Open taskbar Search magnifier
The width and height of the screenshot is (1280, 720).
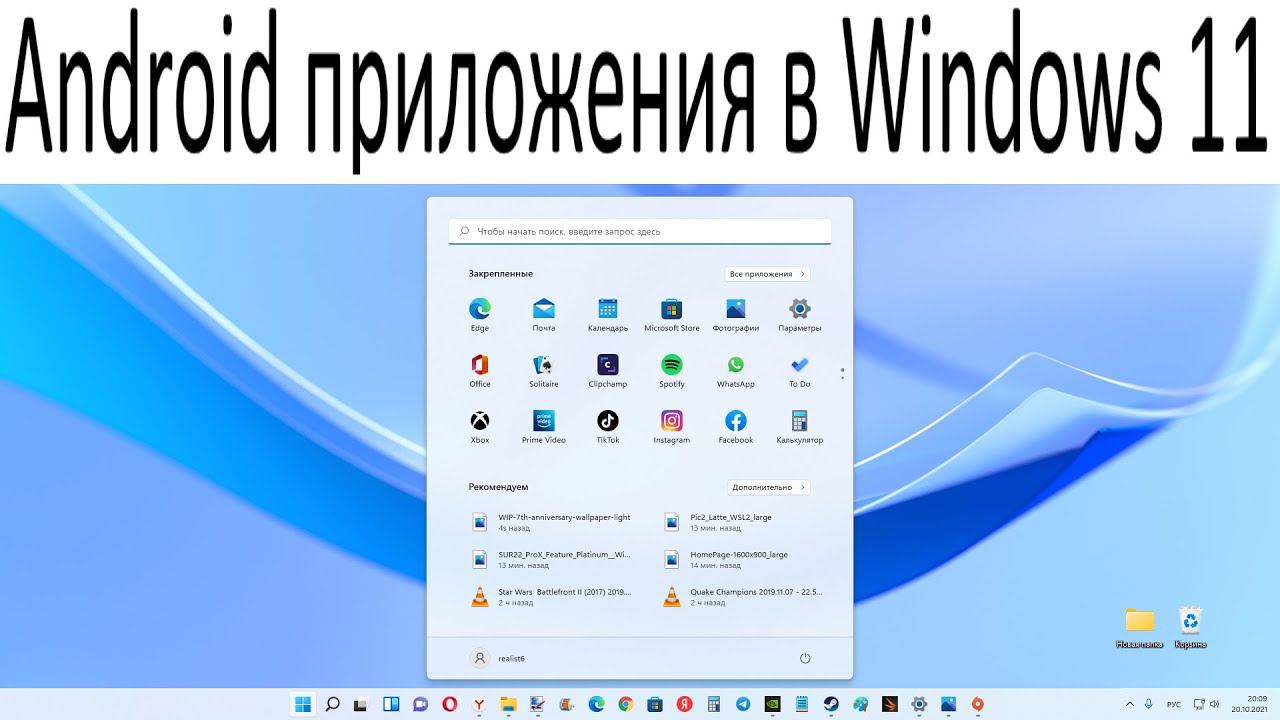(333, 704)
